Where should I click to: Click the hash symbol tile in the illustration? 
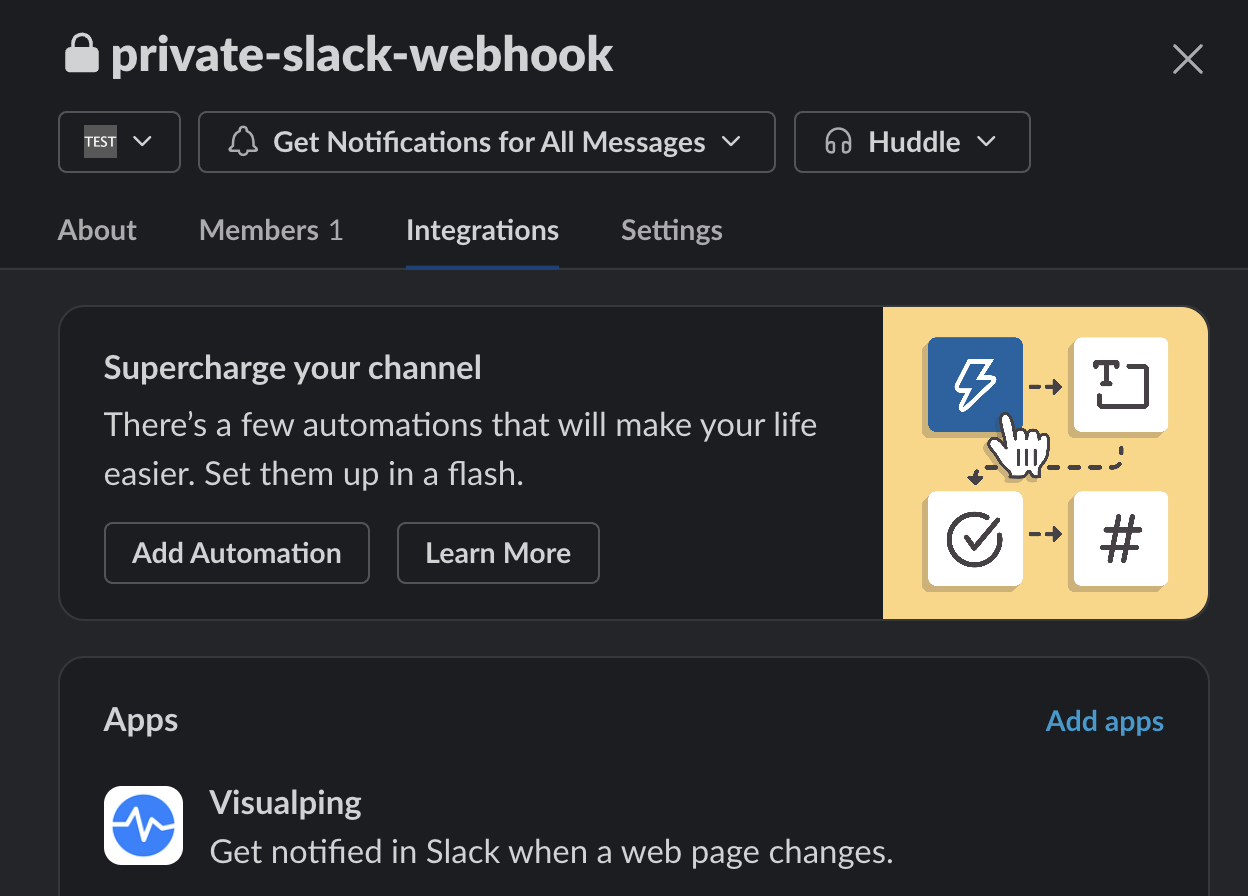click(1120, 539)
